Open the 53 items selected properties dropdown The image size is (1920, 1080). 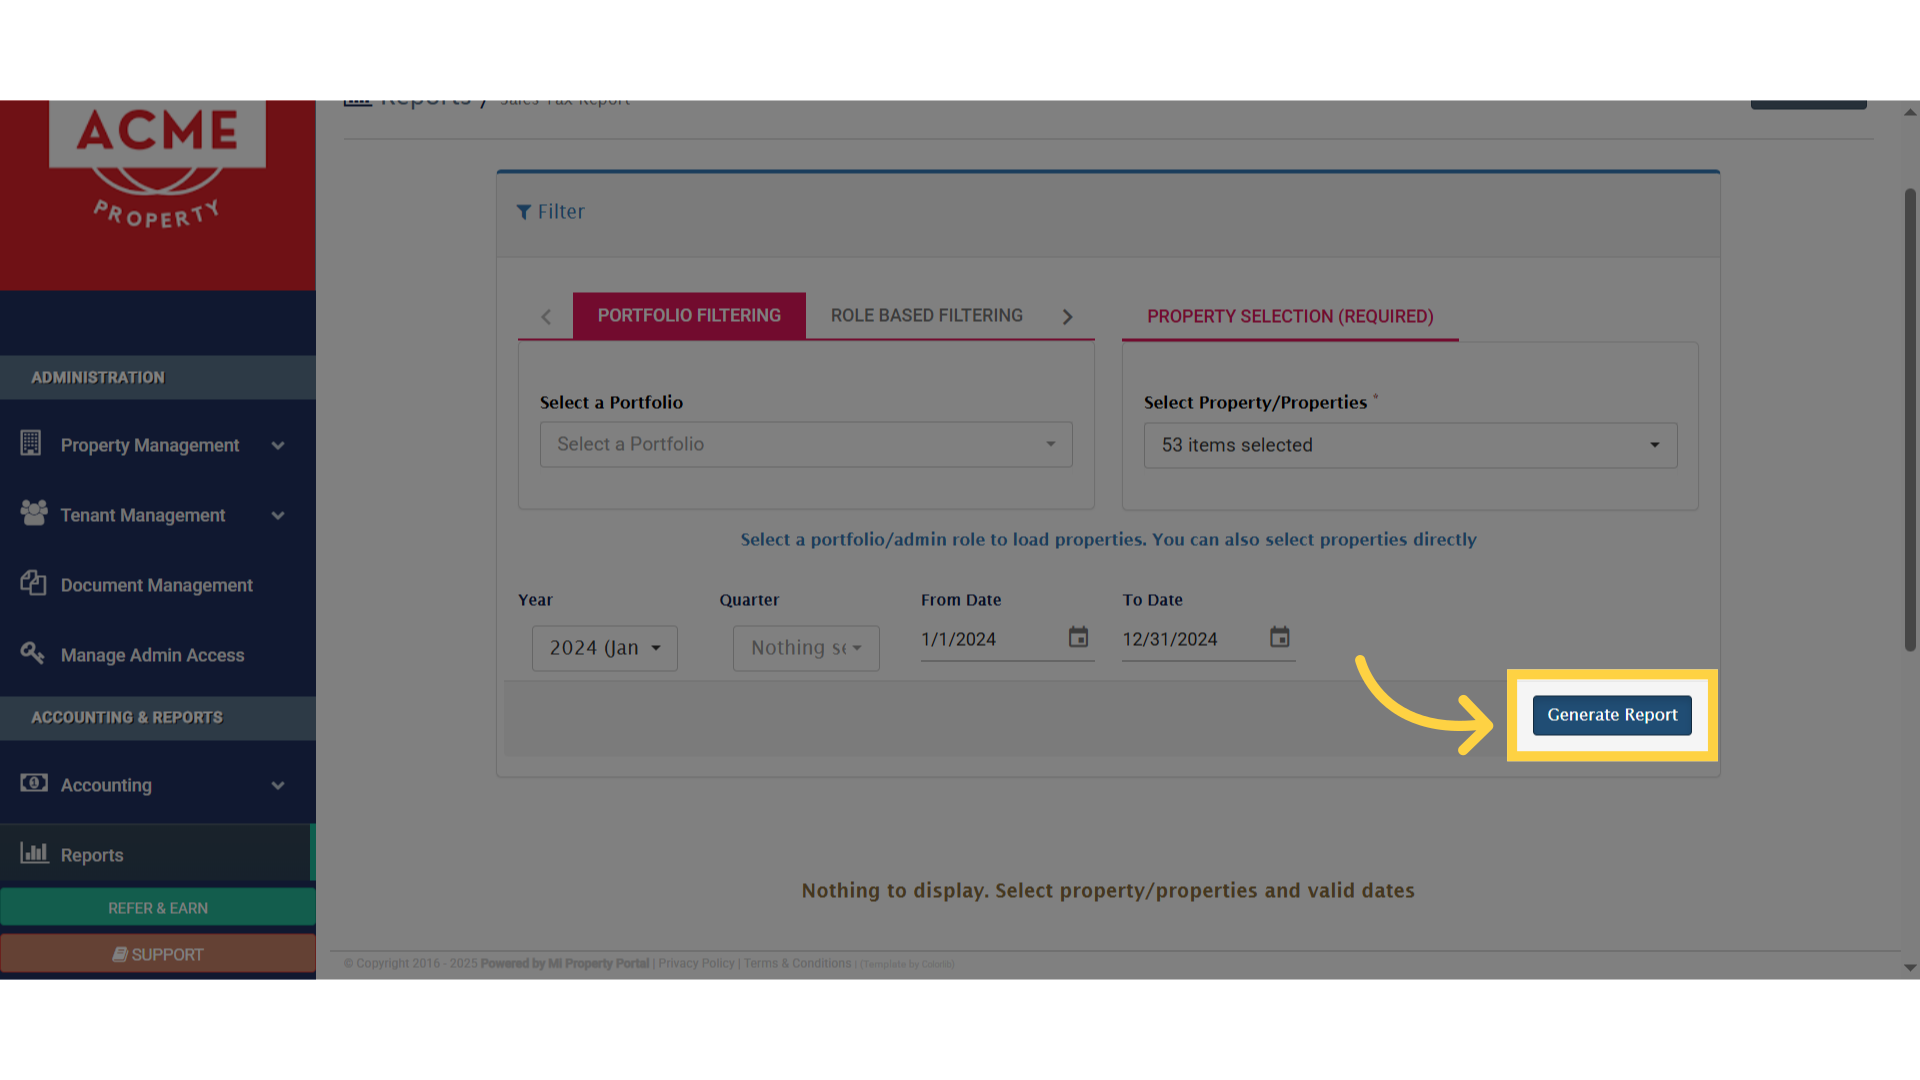click(1410, 445)
